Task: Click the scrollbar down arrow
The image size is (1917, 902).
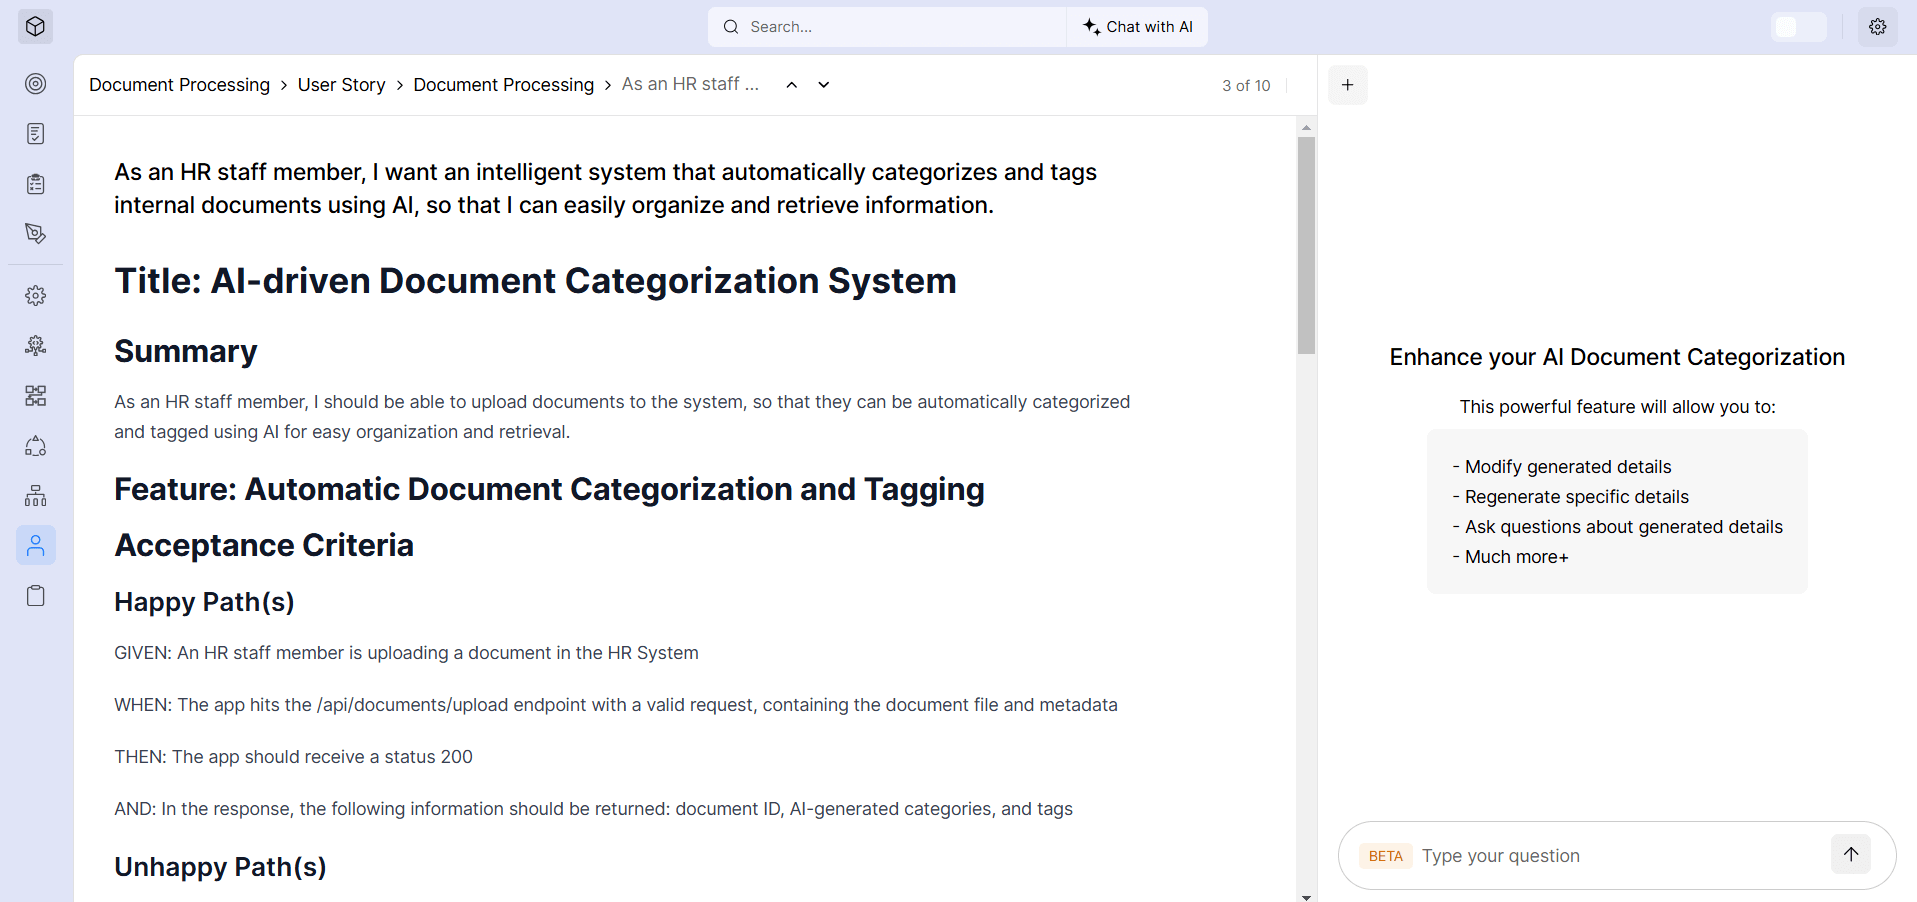Action: point(1306,896)
